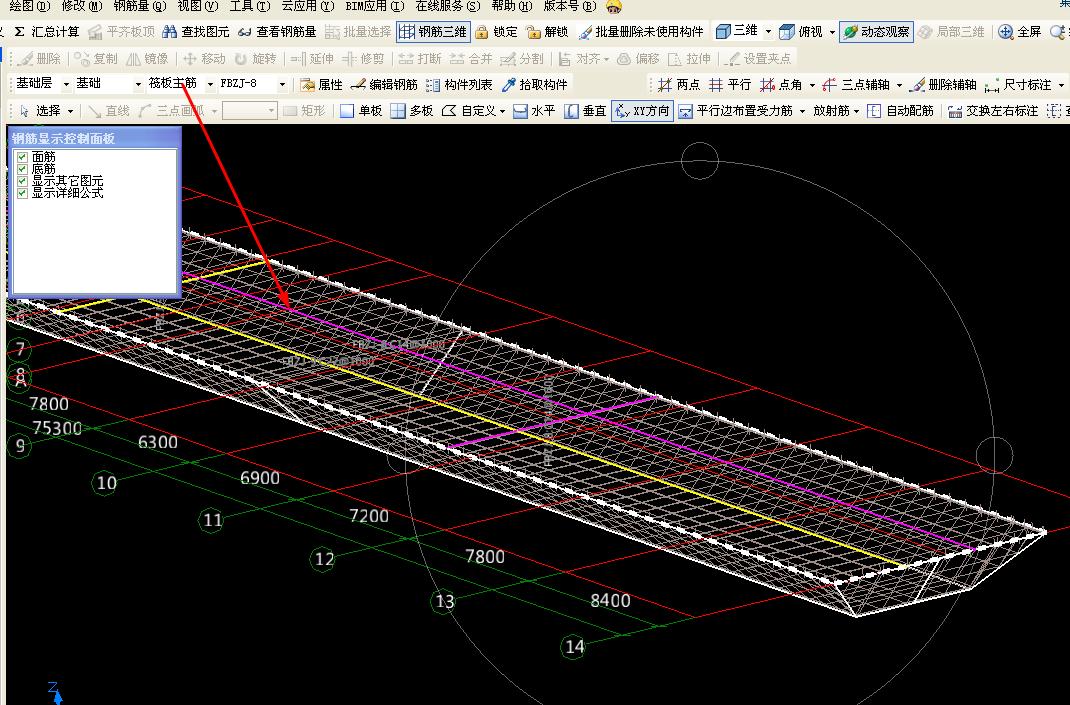Click the 尺寸标注 dimension tool
The width and height of the screenshot is (1070, 705).
tap(1018, 85)
